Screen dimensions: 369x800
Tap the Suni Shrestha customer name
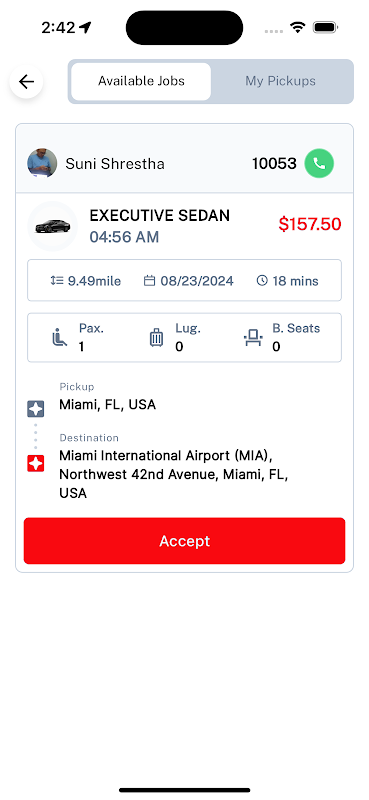point(115,164)
